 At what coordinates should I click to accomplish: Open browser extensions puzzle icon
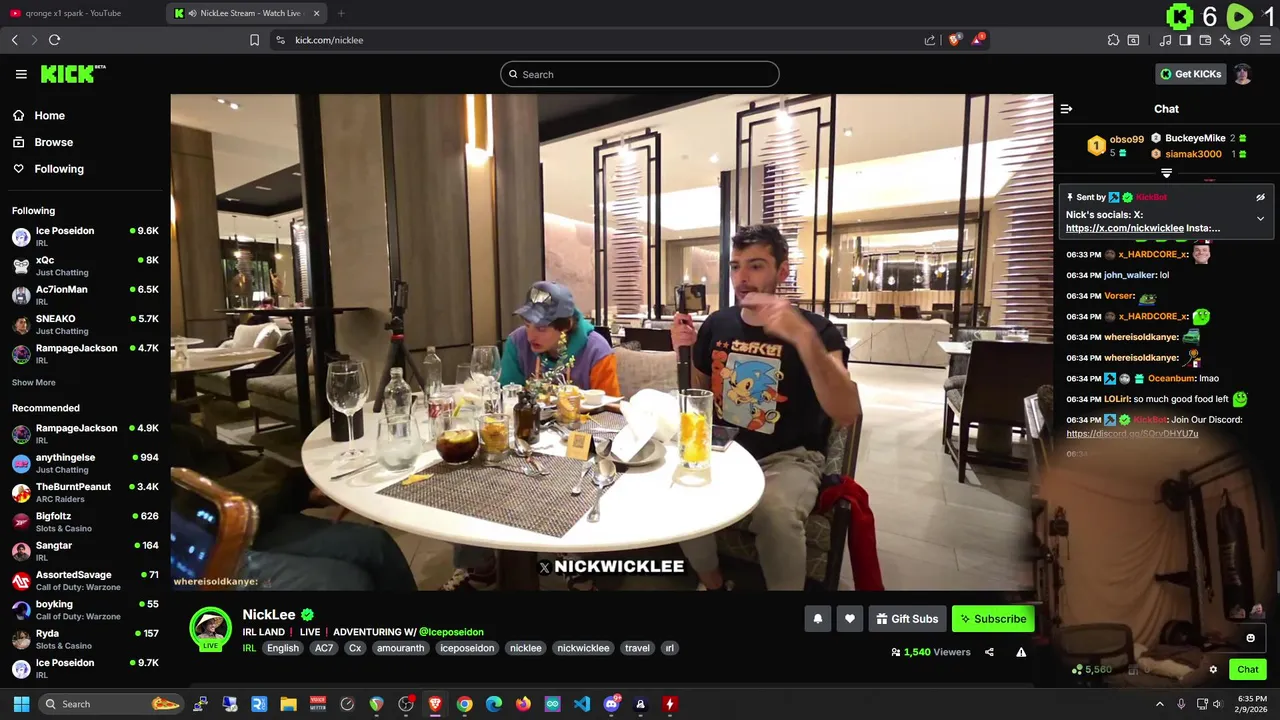(x=1113, y=40)
